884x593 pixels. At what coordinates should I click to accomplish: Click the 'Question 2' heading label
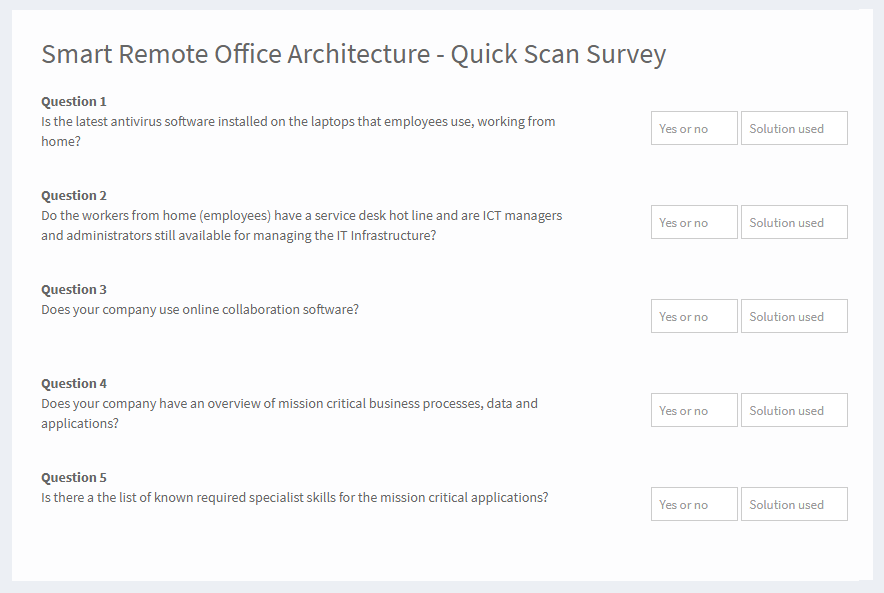point(74,196)
